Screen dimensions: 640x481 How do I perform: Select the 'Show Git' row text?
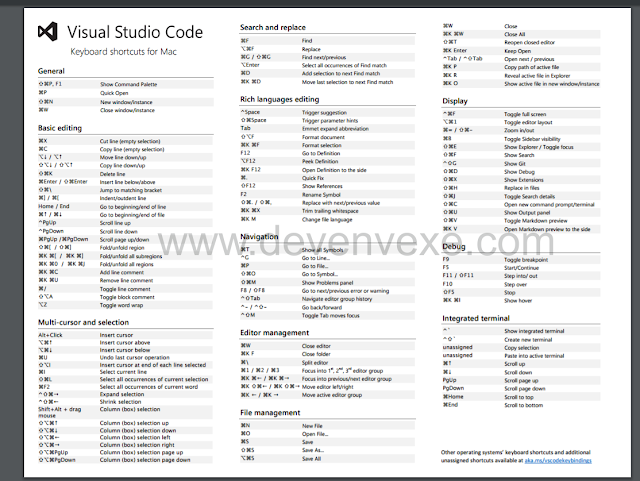coord(515,164)
